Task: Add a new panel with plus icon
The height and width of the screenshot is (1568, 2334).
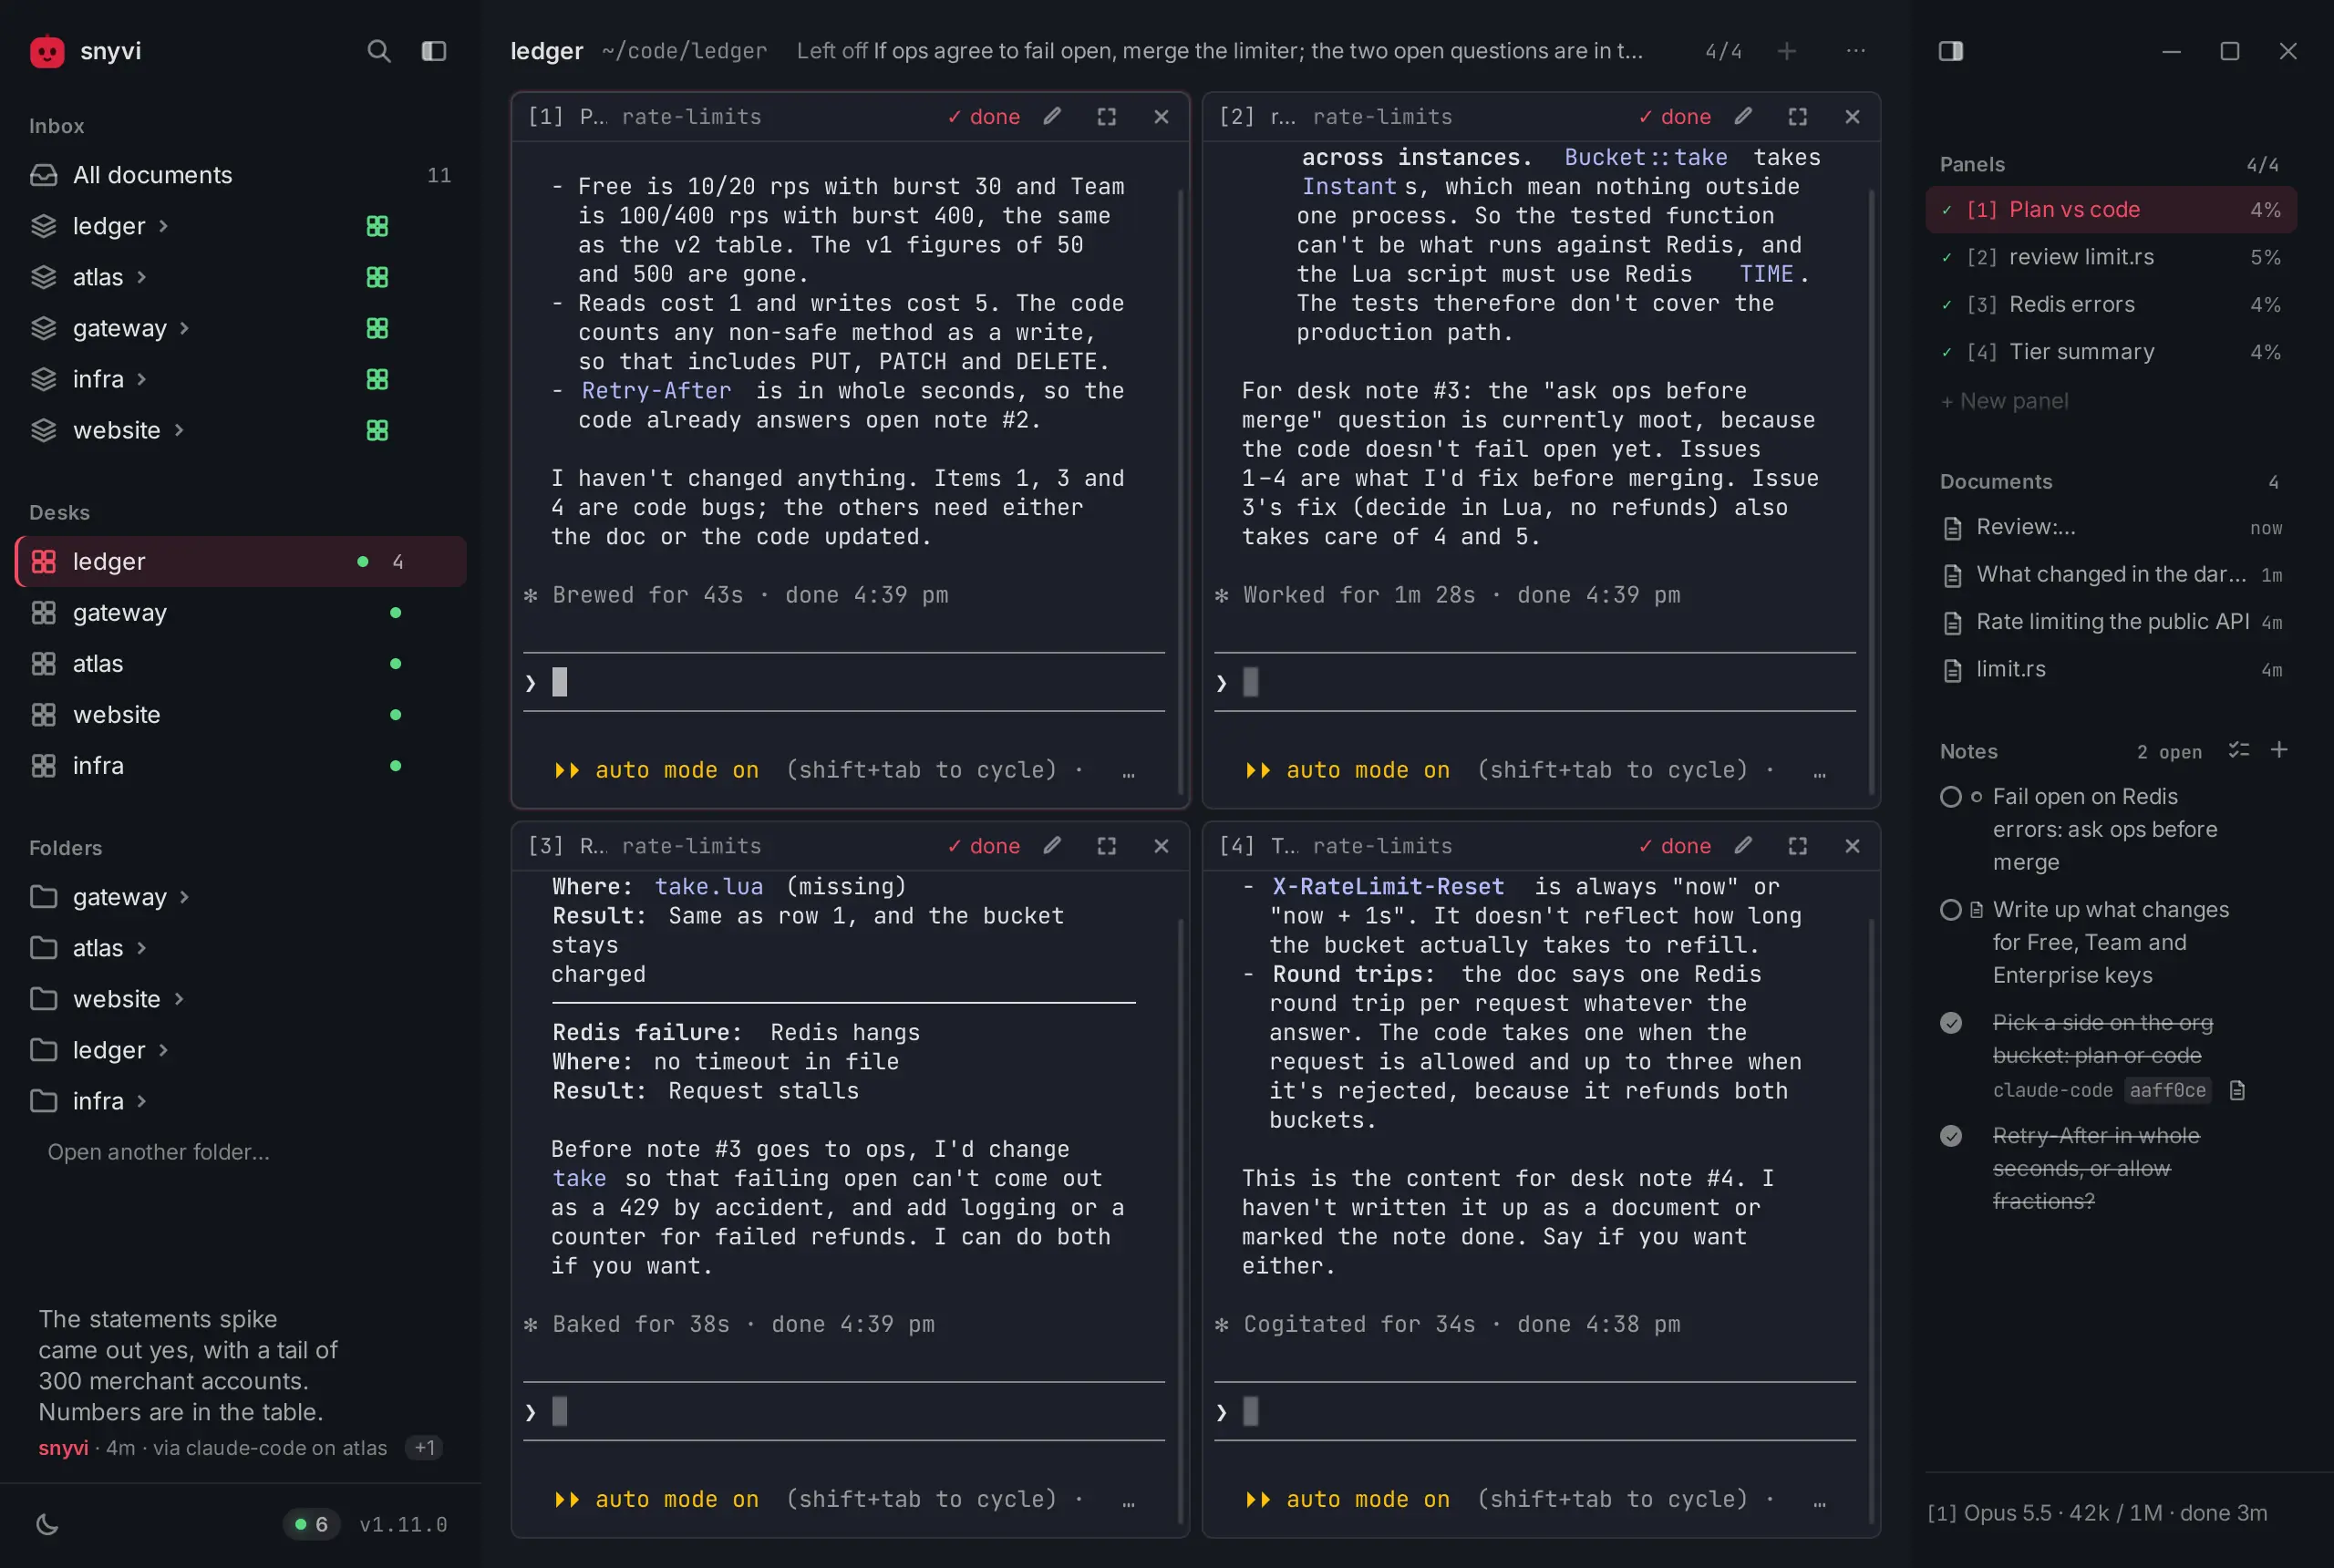Action: 1786,51
